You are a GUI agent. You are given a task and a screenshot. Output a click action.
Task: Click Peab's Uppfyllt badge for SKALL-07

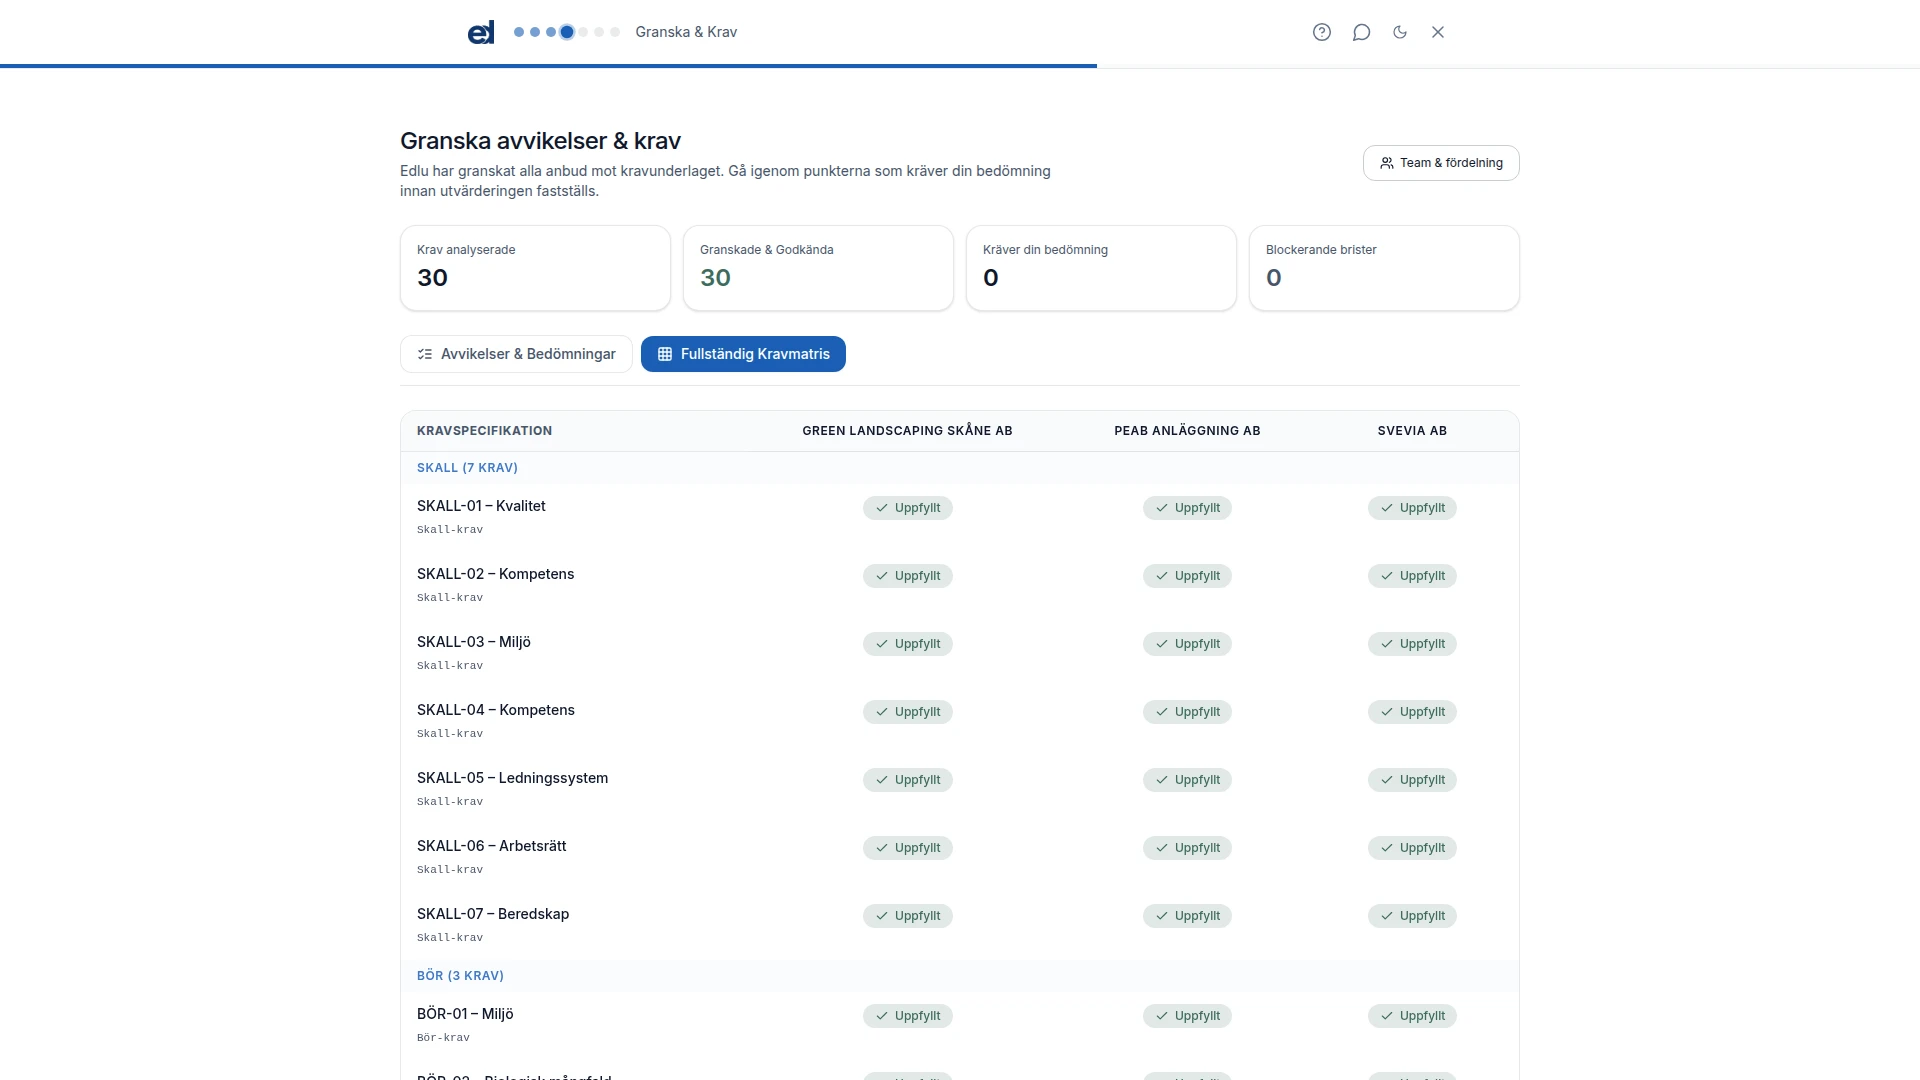[x=1187, y=916]
